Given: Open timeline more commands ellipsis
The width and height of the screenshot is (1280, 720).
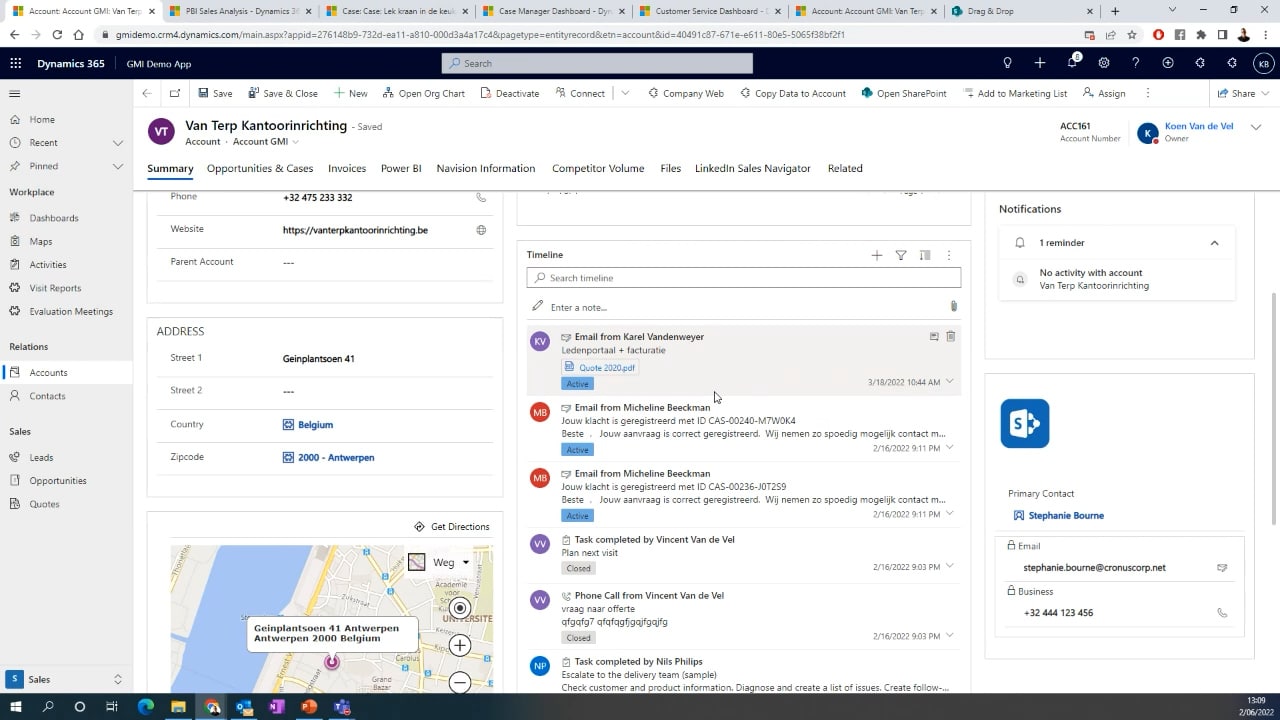Looking at the screenshot, I should pos(949,255).
